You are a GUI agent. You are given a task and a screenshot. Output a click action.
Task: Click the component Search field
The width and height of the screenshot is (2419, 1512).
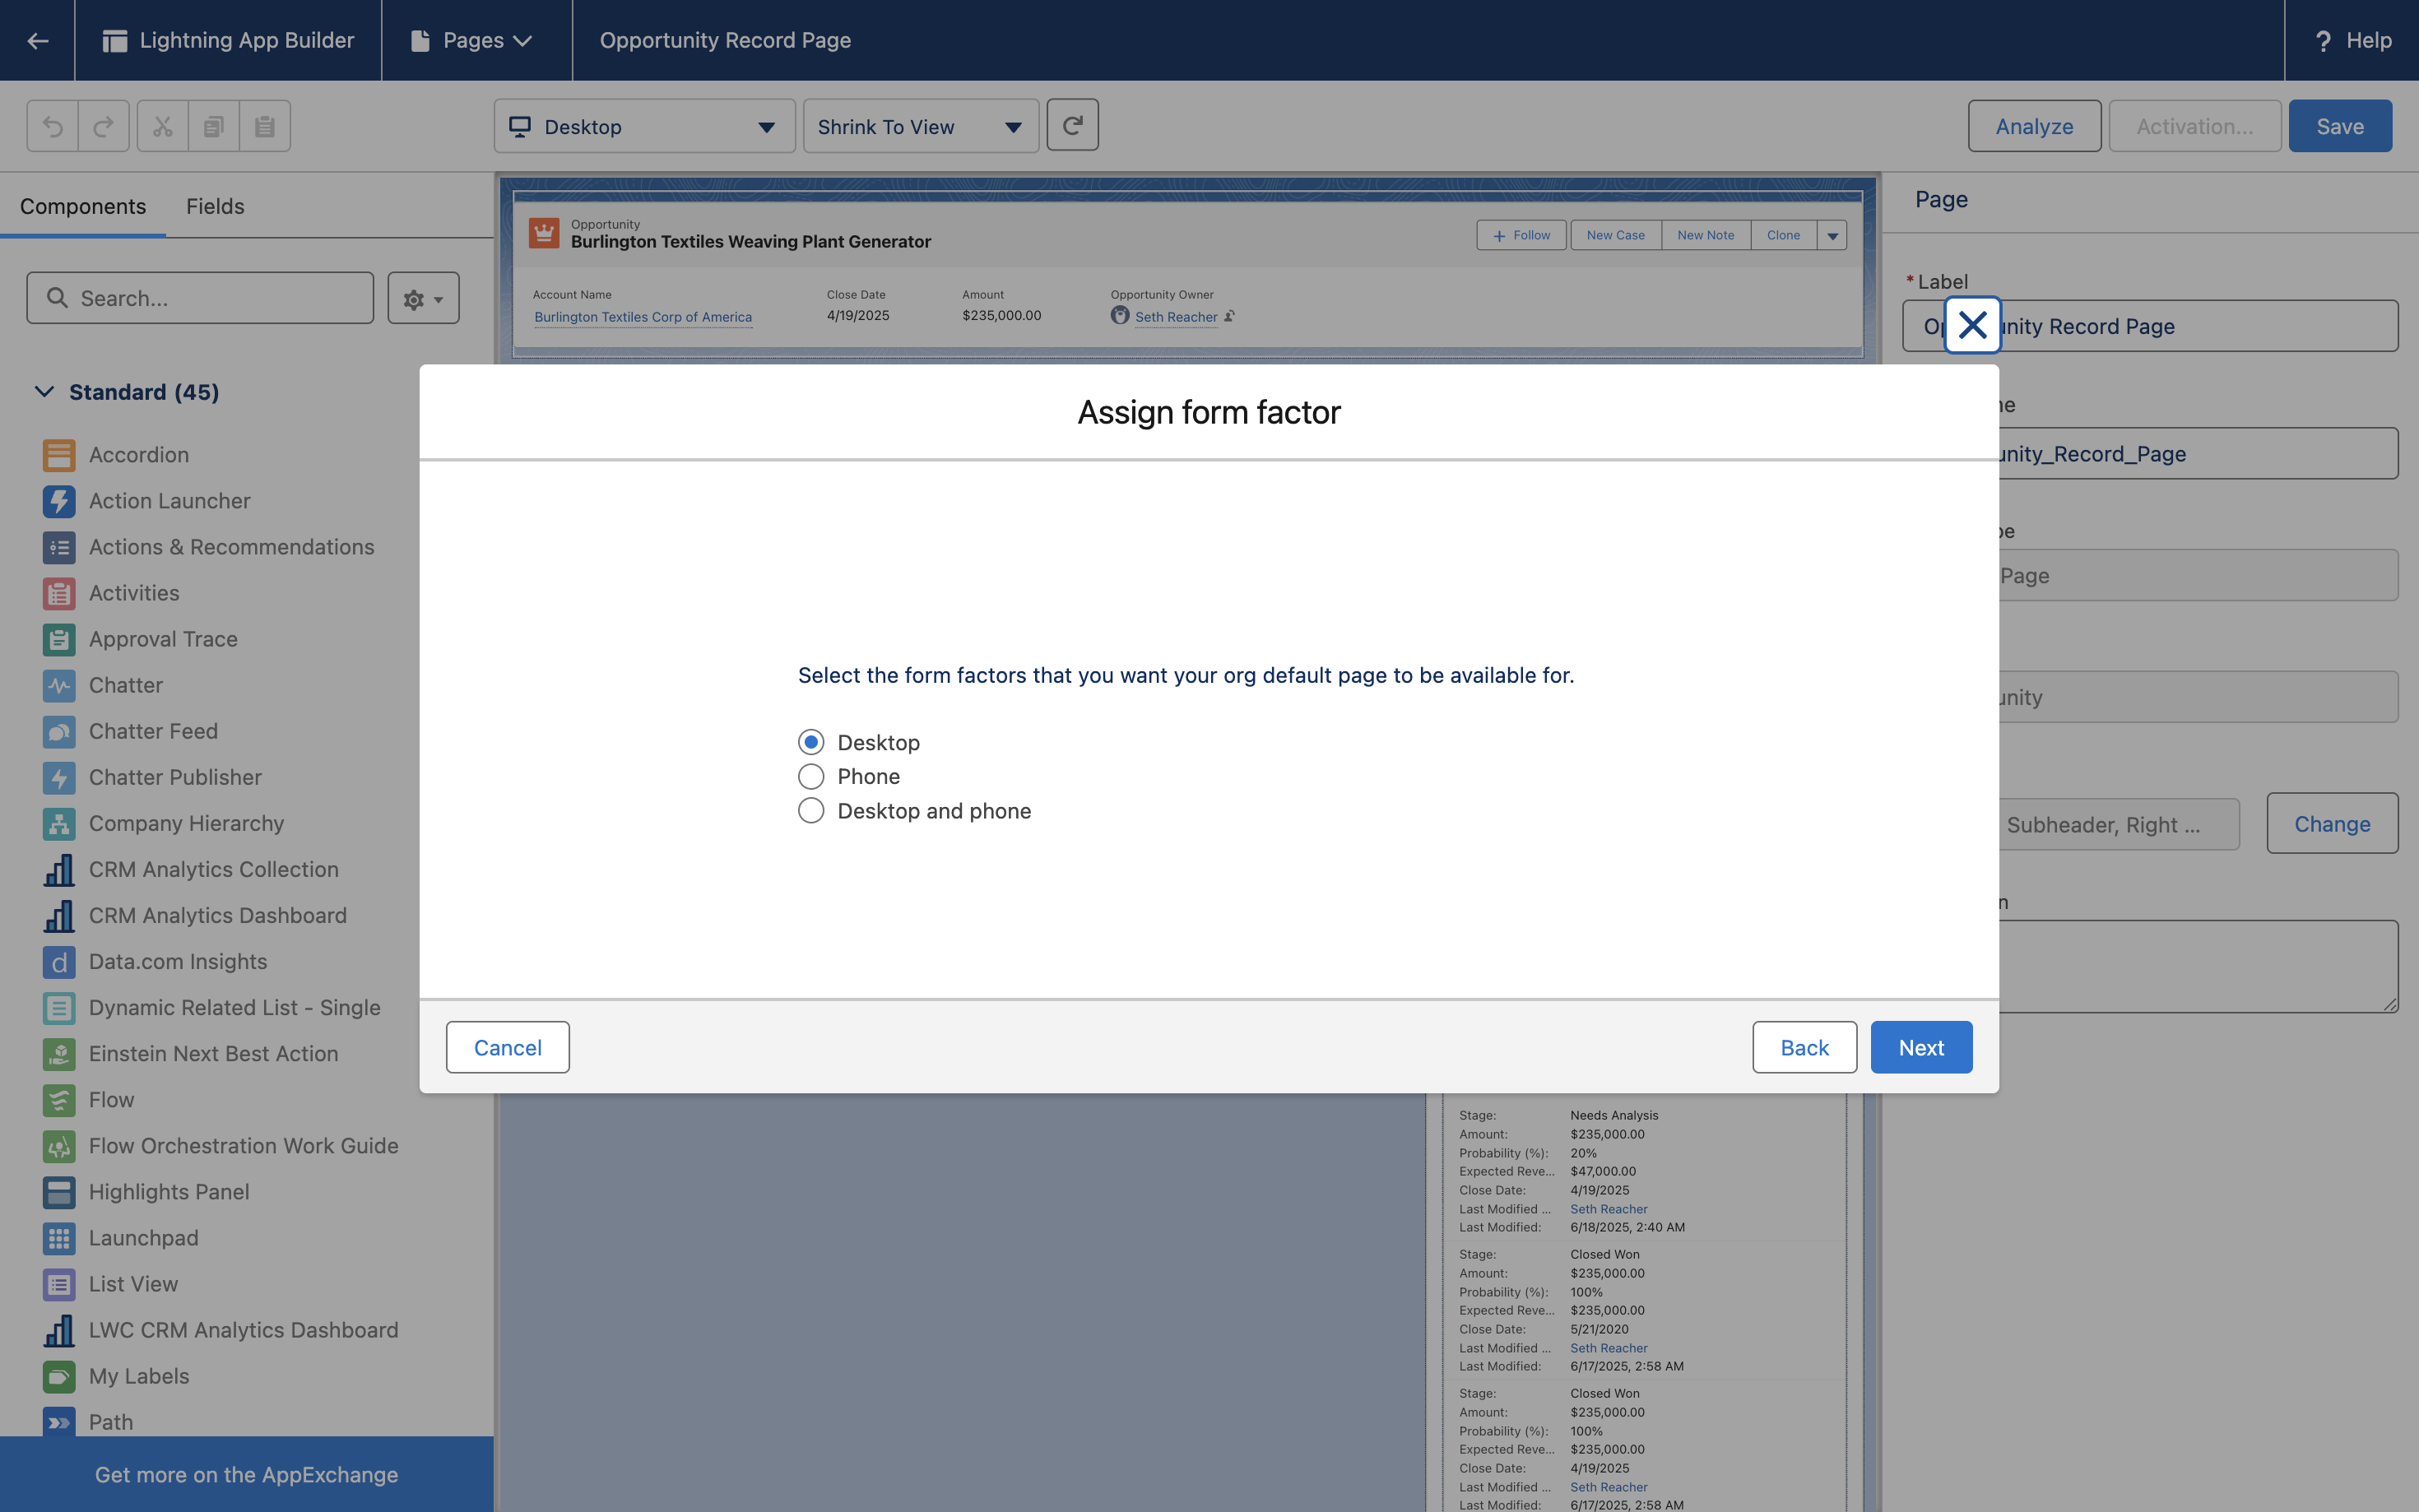click(x=200, y=298)
